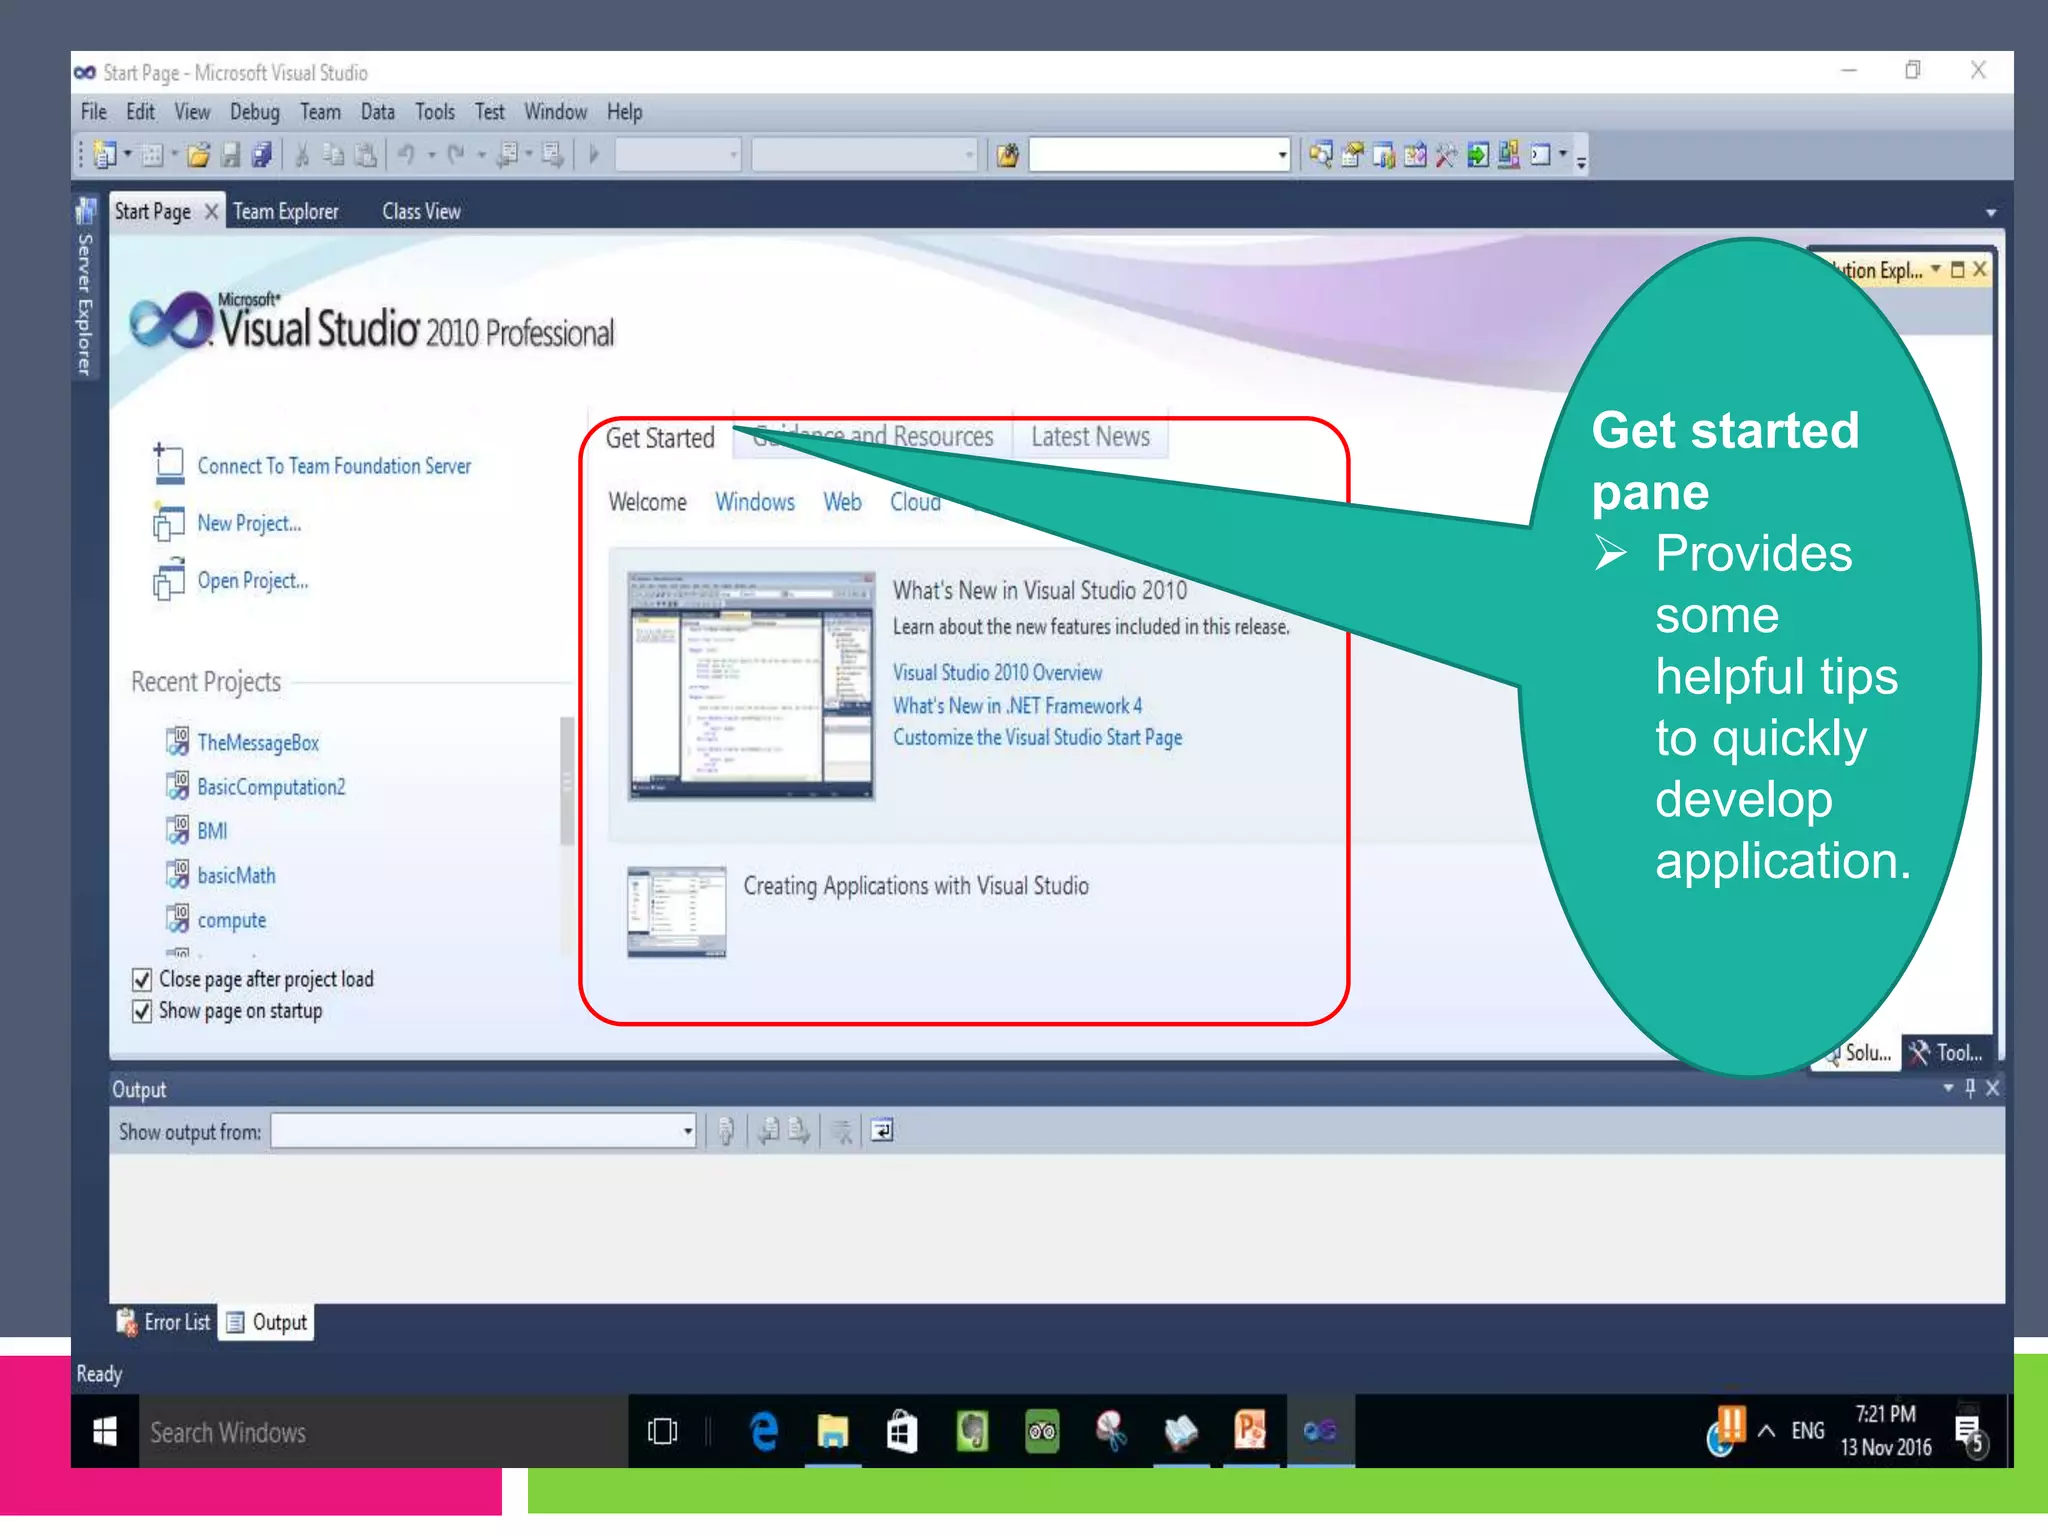This screenshot has width=2048, height=1536.
Task: Click the Command Window toolbar icon
Action: click(x=1541, y=154)
